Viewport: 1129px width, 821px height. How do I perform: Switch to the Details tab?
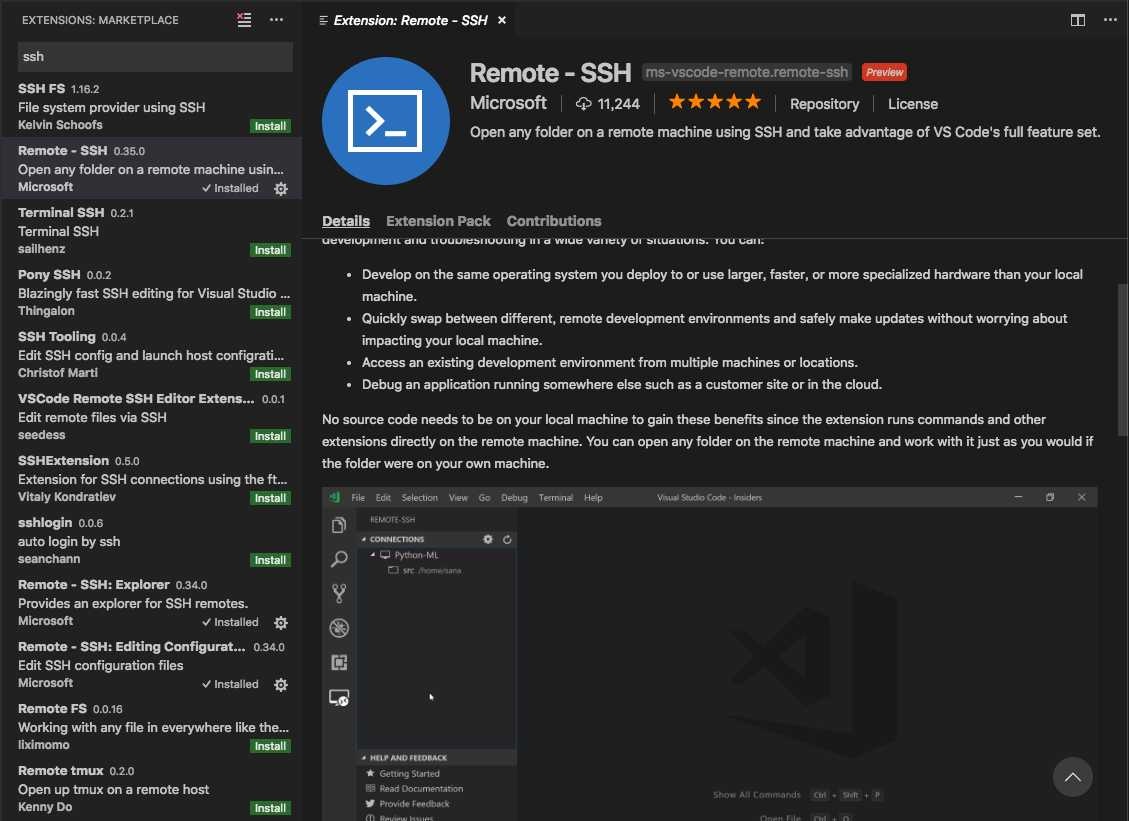click(346, 221)
